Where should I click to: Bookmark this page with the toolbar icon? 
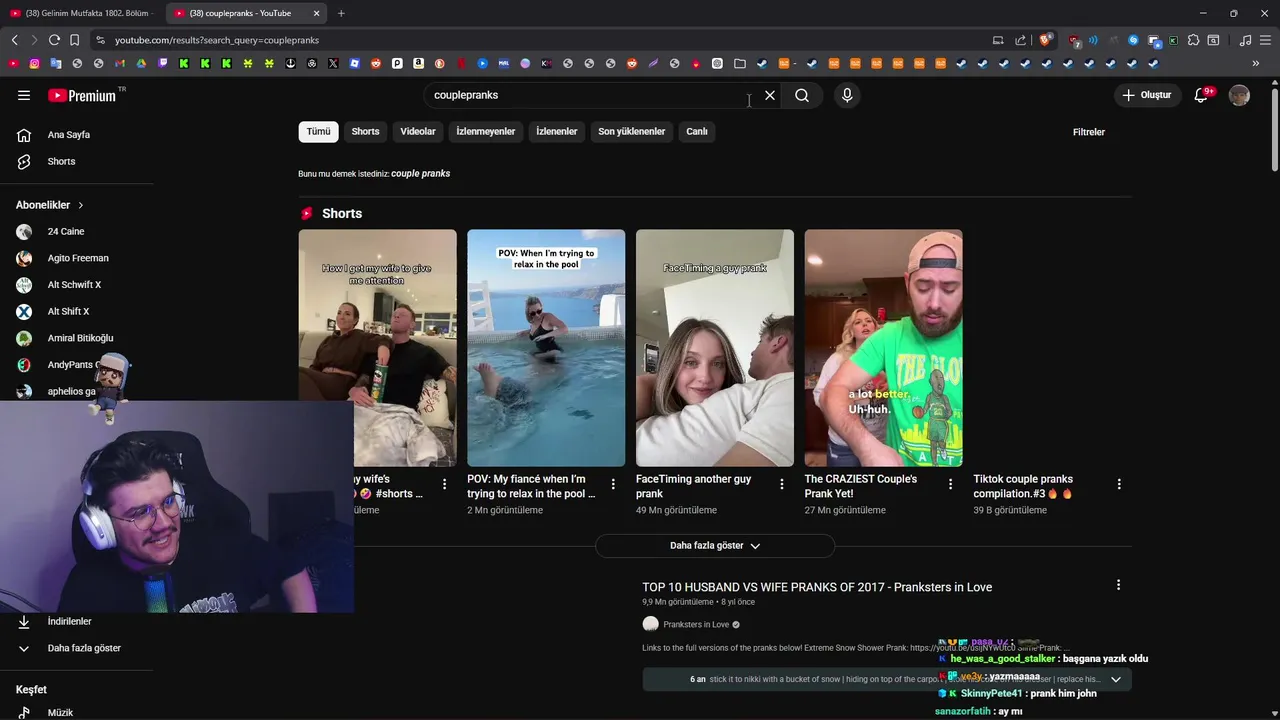(x=74, y=40)
